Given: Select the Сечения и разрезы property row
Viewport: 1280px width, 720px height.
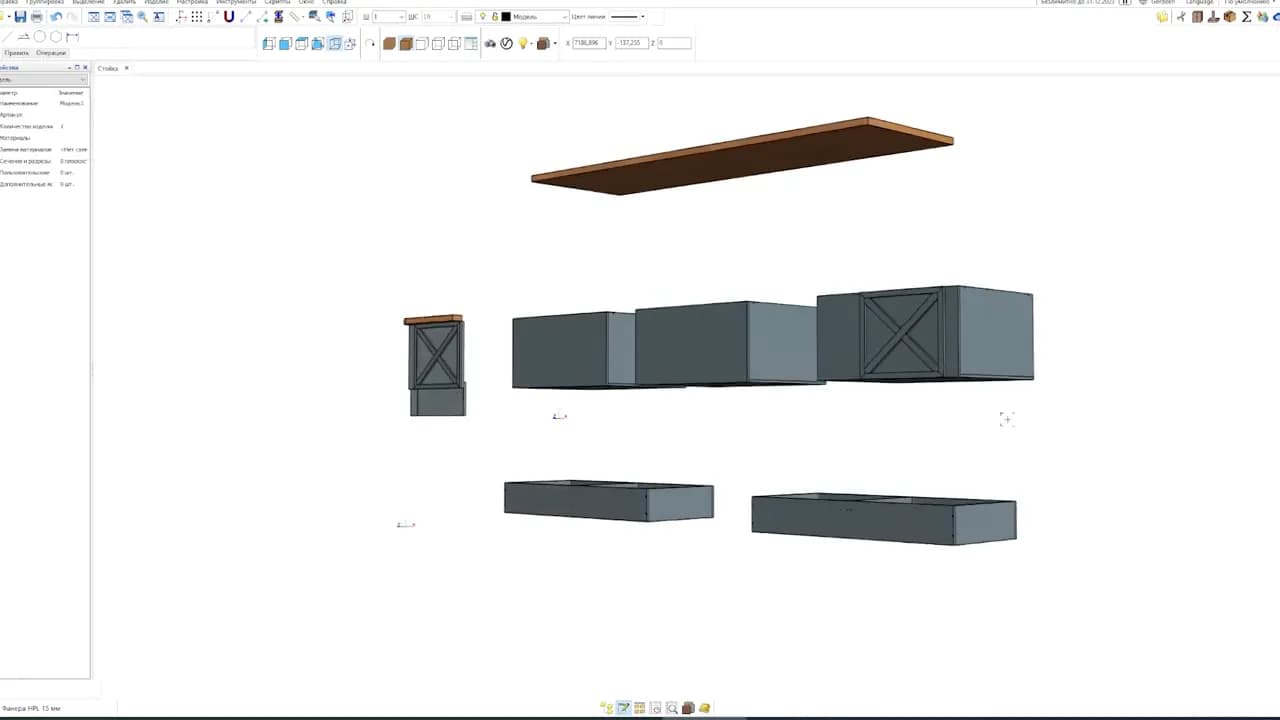Looking at the screenshot, I should click(x=44, y=161).
